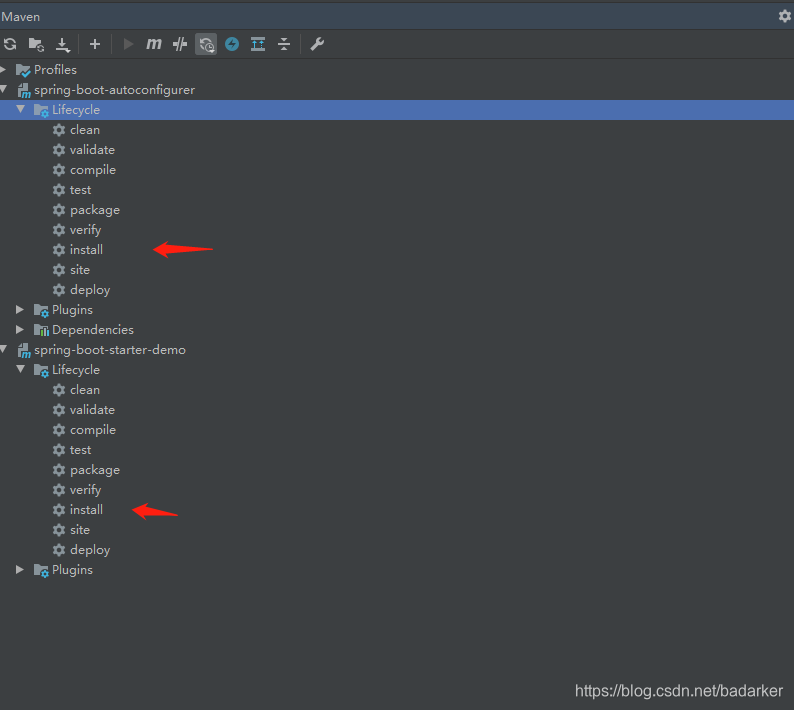Expand starter-demo Plugins node
This screenshot has width=794, height=710.
(20, 569)
